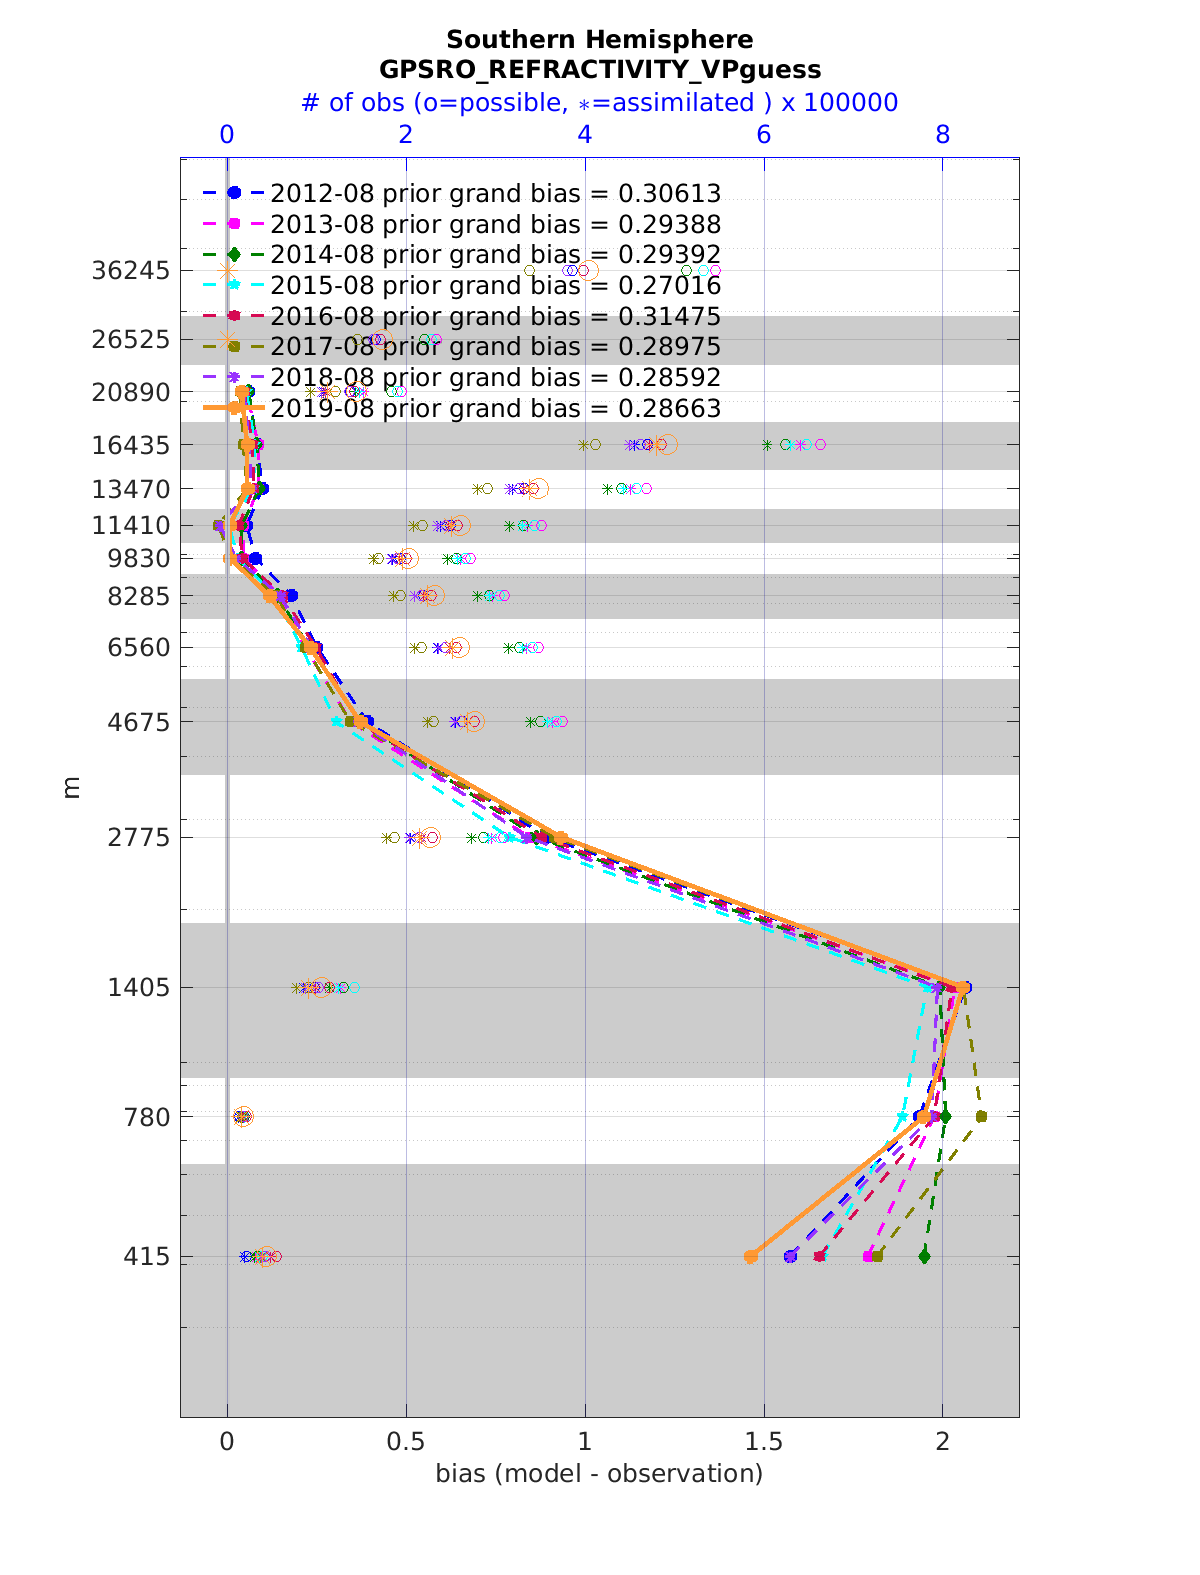
Task: Click the 2017-08 olive marker at 780 m
Action: (981, 1116)
